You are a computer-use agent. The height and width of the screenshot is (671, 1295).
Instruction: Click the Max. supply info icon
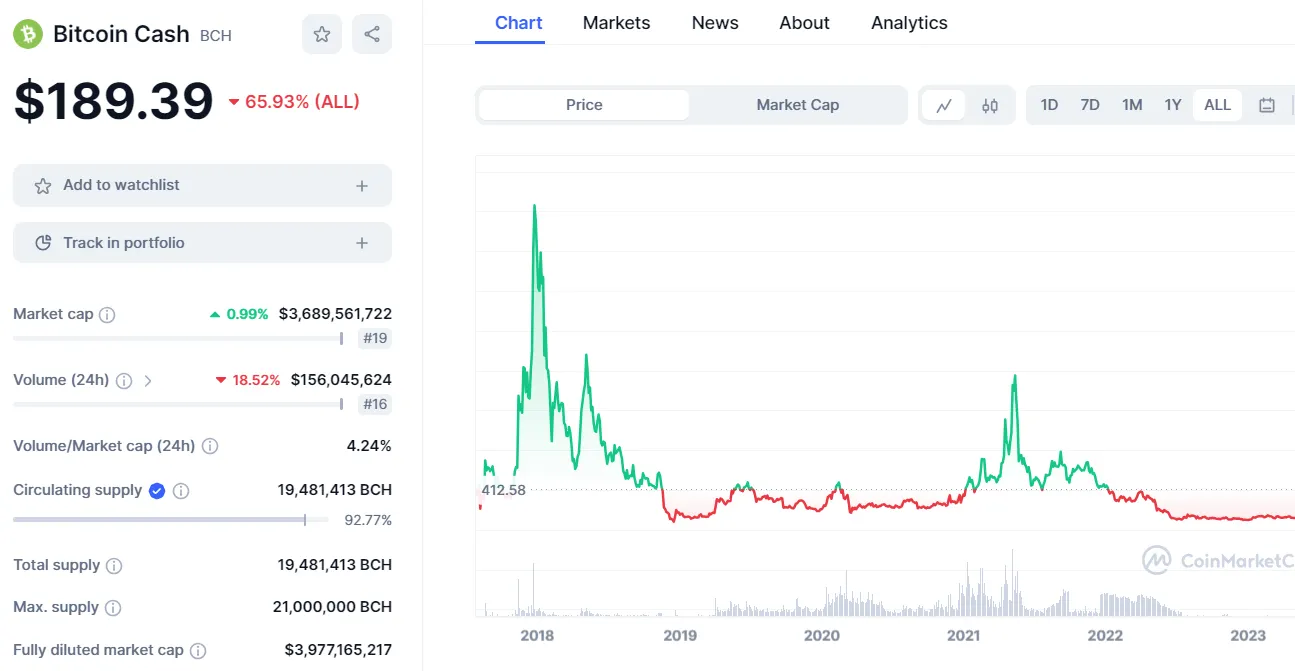tap(113, 608)
